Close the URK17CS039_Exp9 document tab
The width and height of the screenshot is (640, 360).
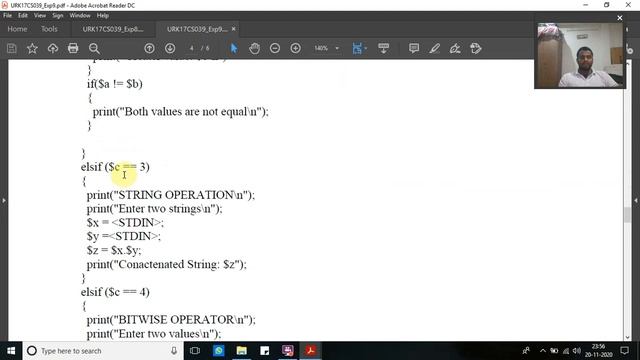pyautogui.click(x=233, y=29)
